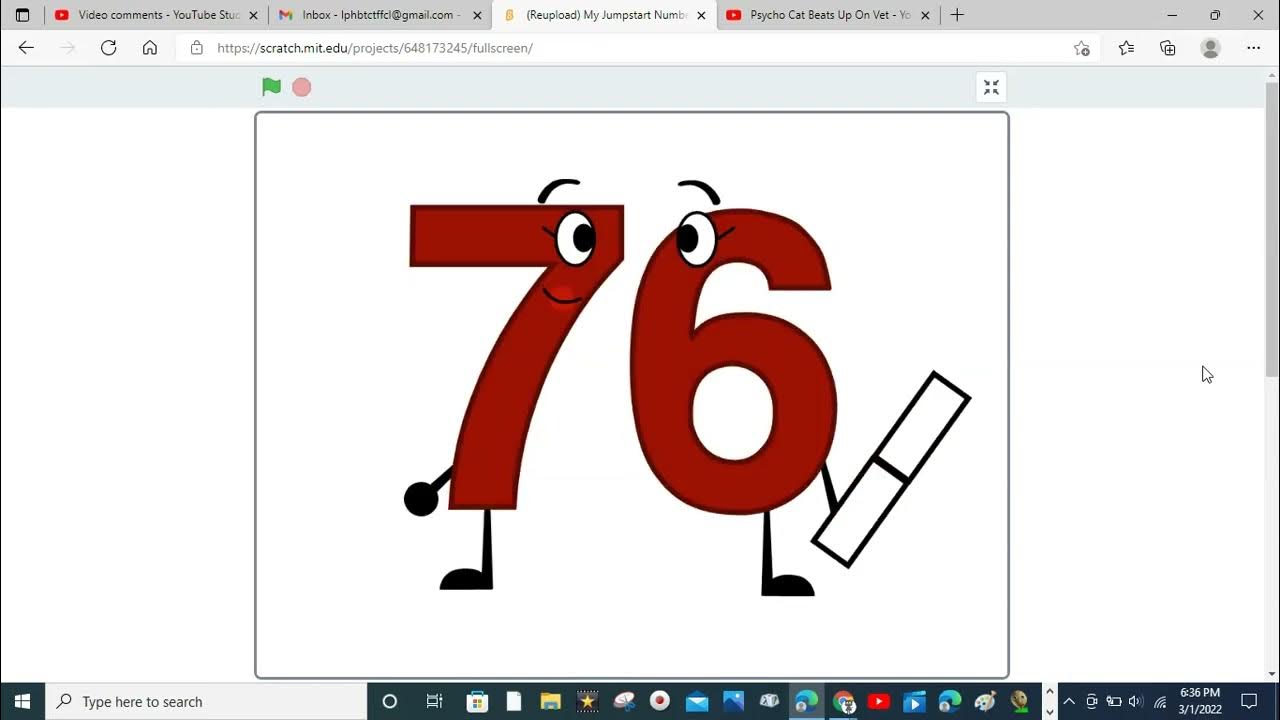Open Google Chrome from taskbar
The height and width of the screenshot is (720, 1280).
[843, 701]
